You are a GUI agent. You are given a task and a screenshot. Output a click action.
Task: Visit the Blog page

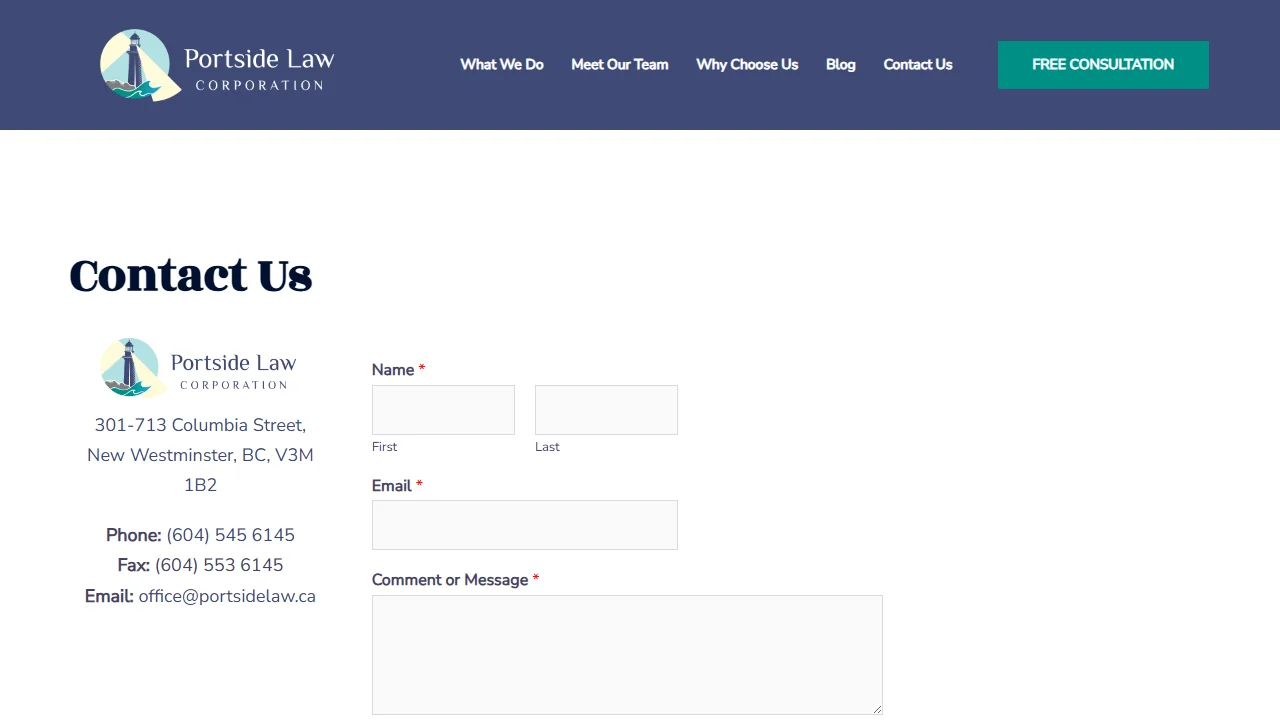841,65
